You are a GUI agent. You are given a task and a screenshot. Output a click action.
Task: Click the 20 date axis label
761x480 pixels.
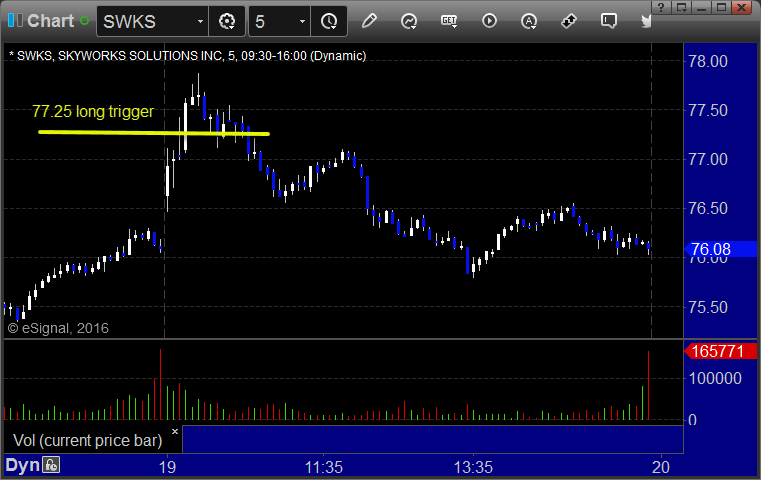click(661, 467)
